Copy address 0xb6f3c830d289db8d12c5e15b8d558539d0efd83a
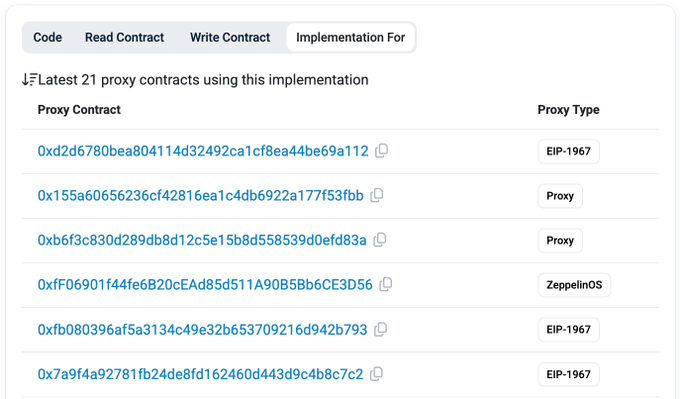Image resolution: width=680 pixels, height=399 pixels. (380, 240)
